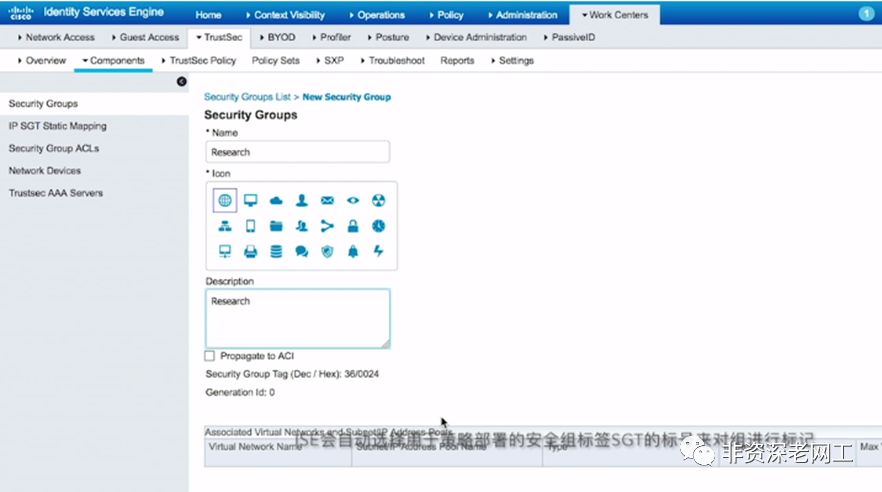882x492 pixels.
Task: Click the Name field containing Research
Action: click(x=298, y=152)
